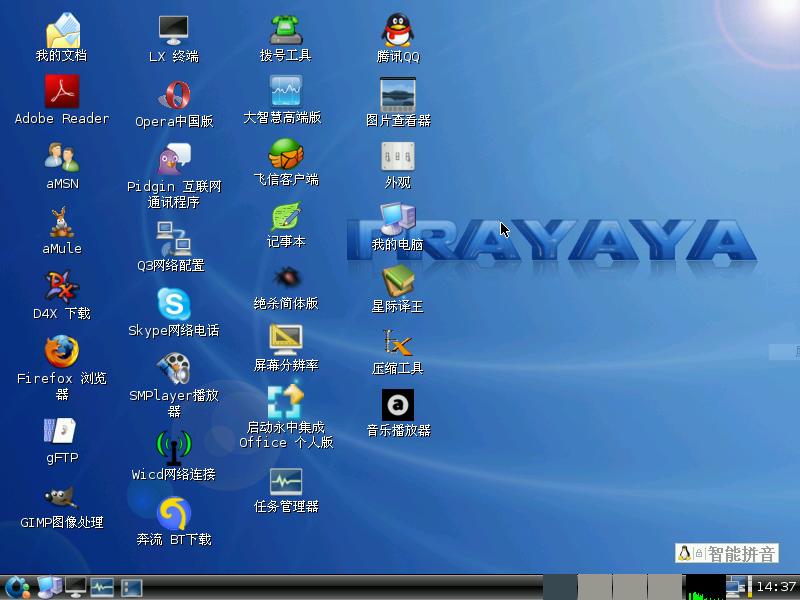Open the network status tray icon

737,587
